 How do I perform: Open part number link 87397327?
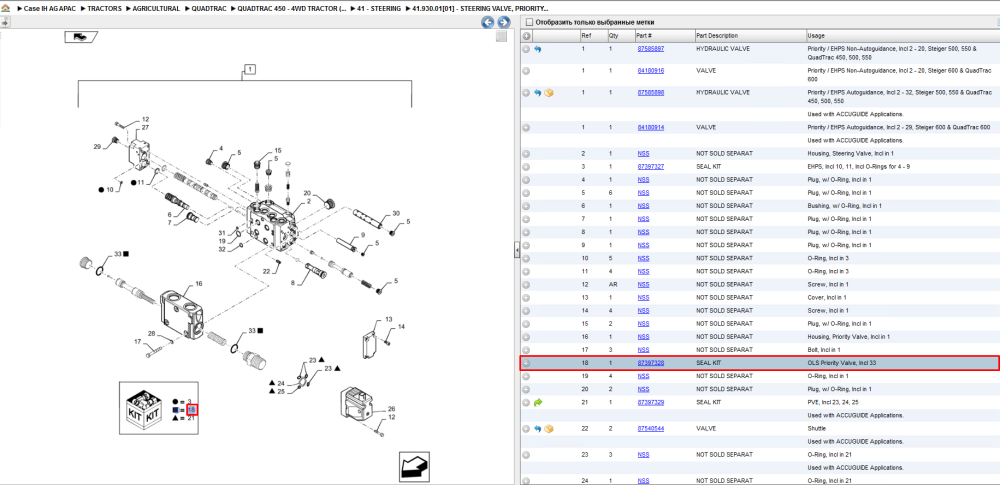(x=651, y=167)
